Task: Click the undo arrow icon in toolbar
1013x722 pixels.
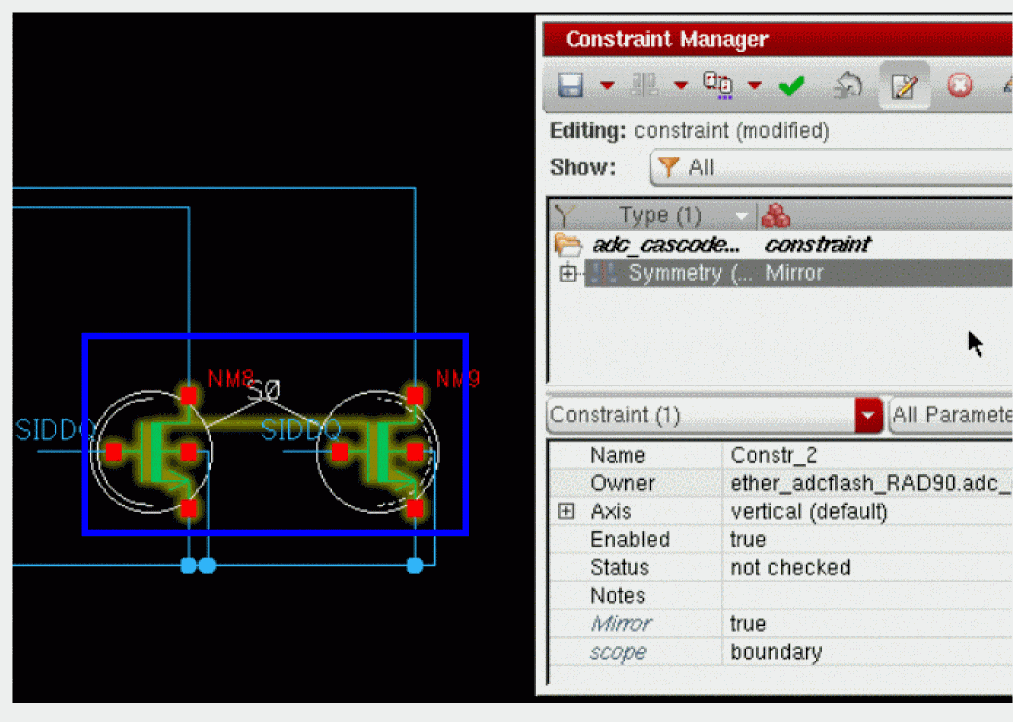Action: pos(848,85)
